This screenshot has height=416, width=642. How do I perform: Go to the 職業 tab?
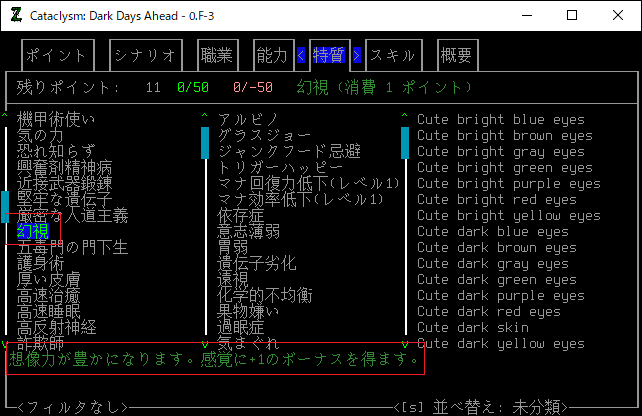(216, 55)
